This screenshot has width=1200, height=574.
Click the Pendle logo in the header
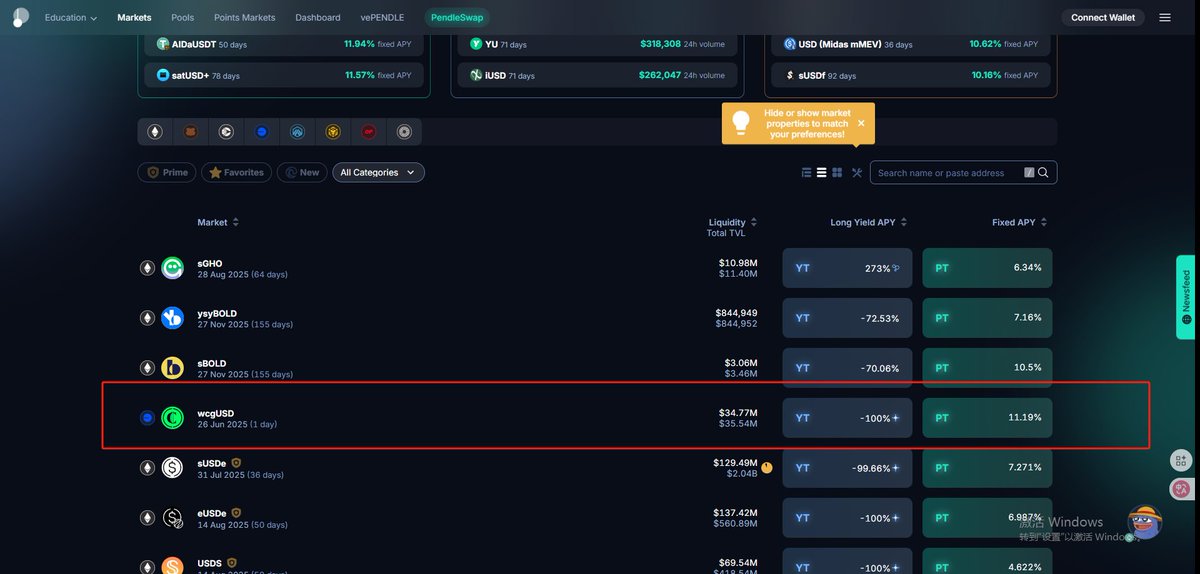(20, 17)
